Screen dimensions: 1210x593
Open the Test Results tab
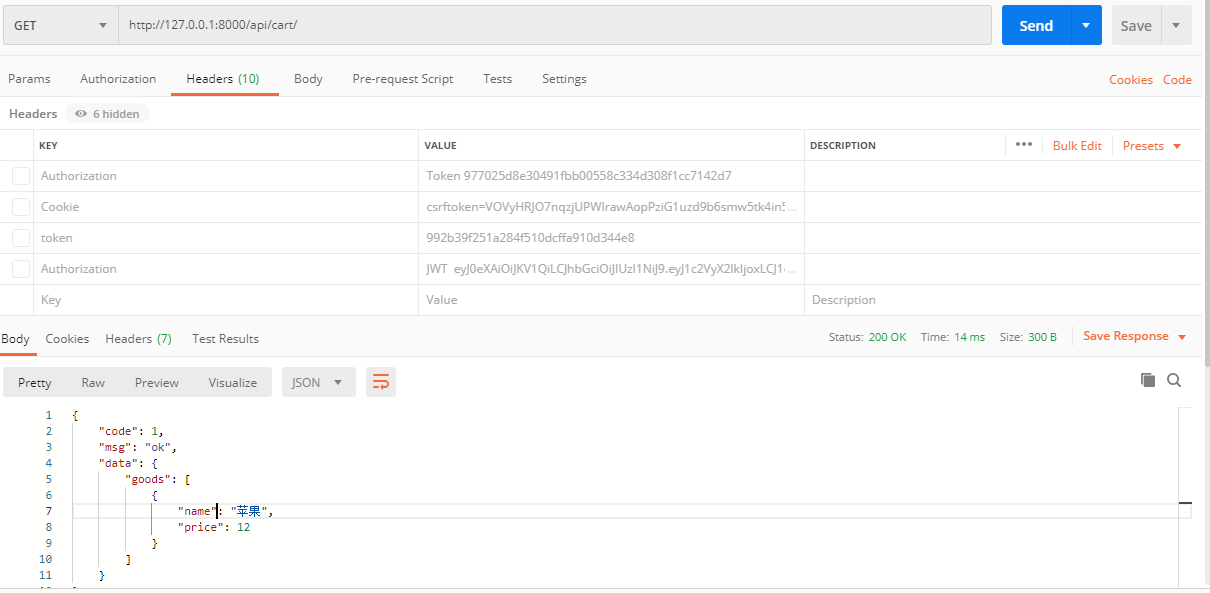(x=225, y=339)
